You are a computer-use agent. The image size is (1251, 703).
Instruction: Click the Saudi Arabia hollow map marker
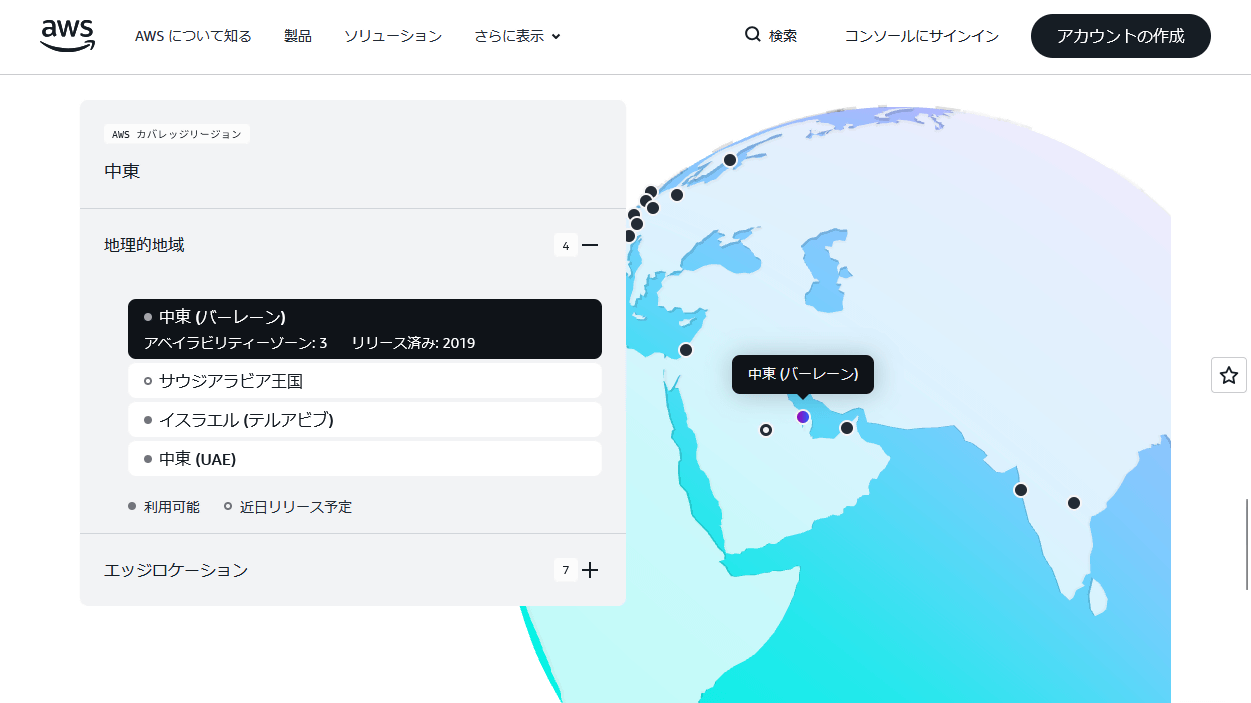[x=766, y=430]
